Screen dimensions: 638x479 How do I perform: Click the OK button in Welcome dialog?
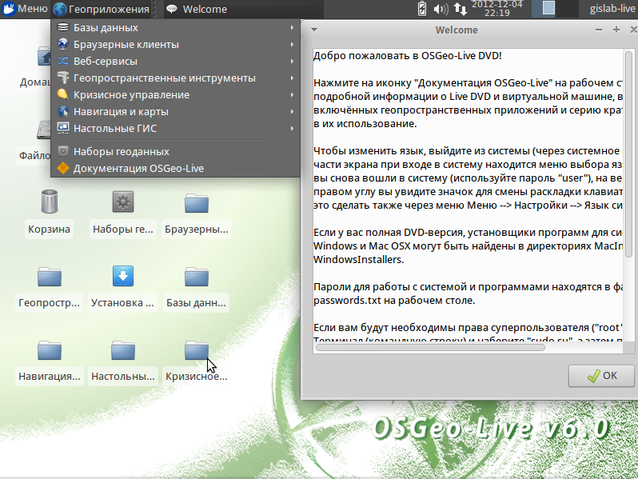point(601,375)
